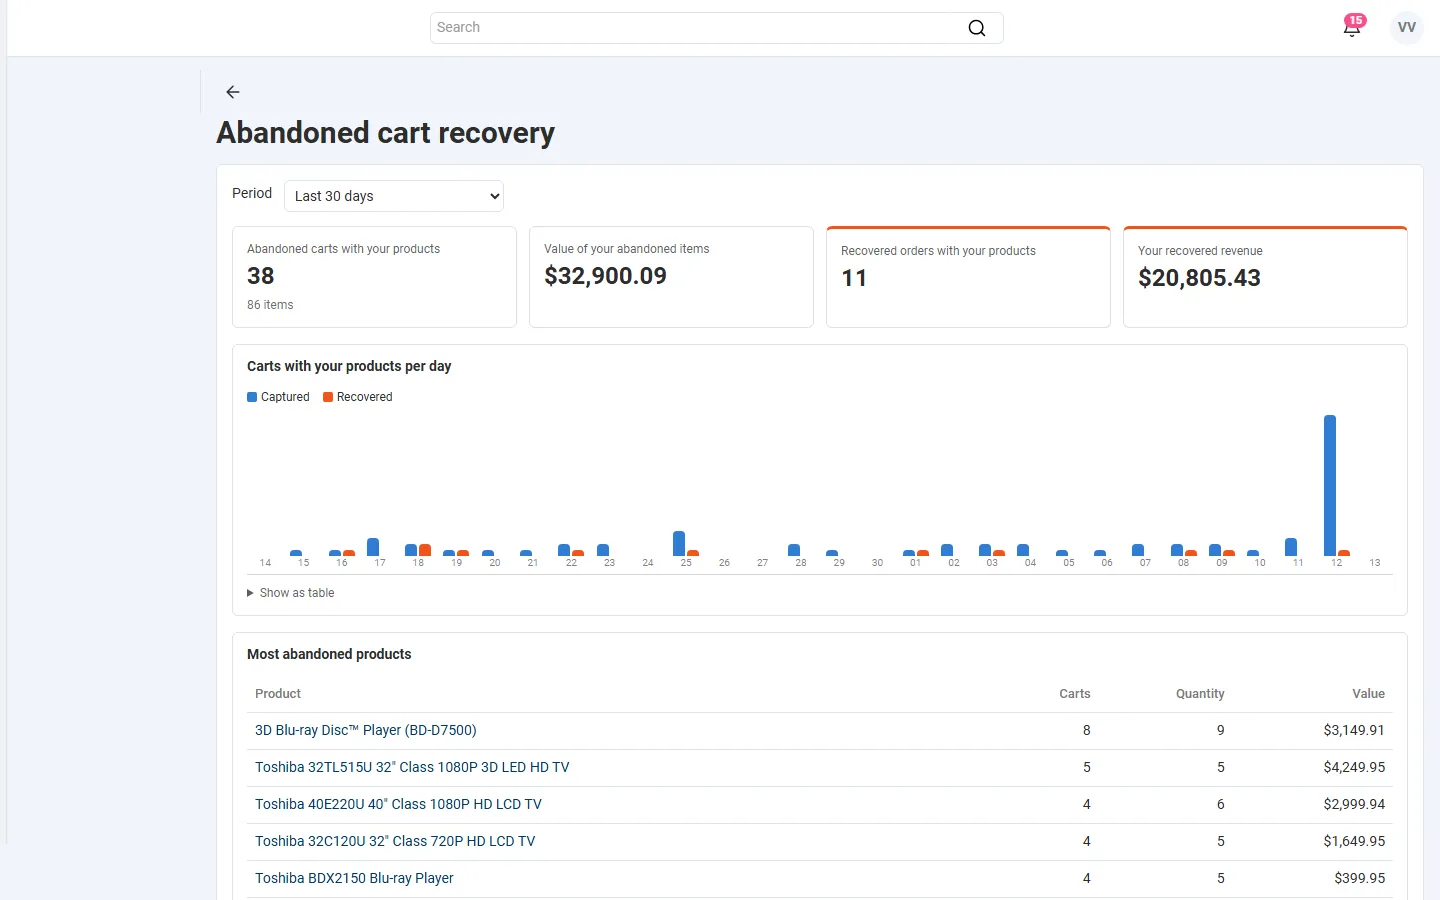The width and height of the screenshot is (1440, 900).
Task: Toggle the Captured legend swatch
Action: pyautogui.click(x=252, y=397)
